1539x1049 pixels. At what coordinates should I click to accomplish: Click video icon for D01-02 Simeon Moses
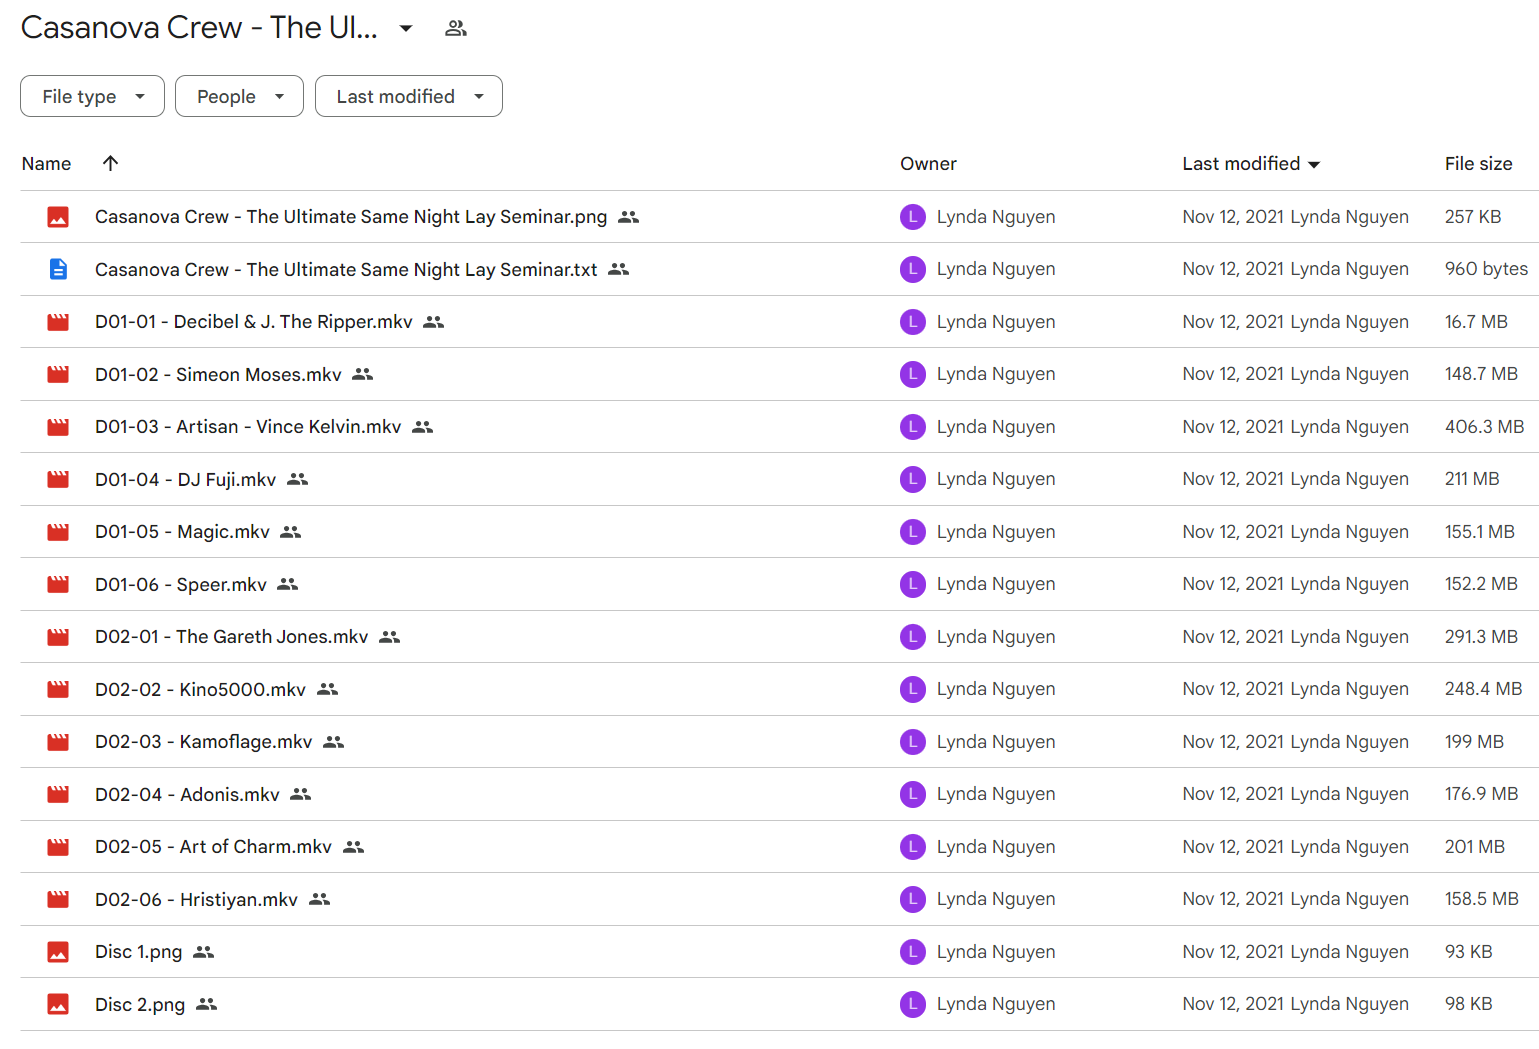(59, 374)
